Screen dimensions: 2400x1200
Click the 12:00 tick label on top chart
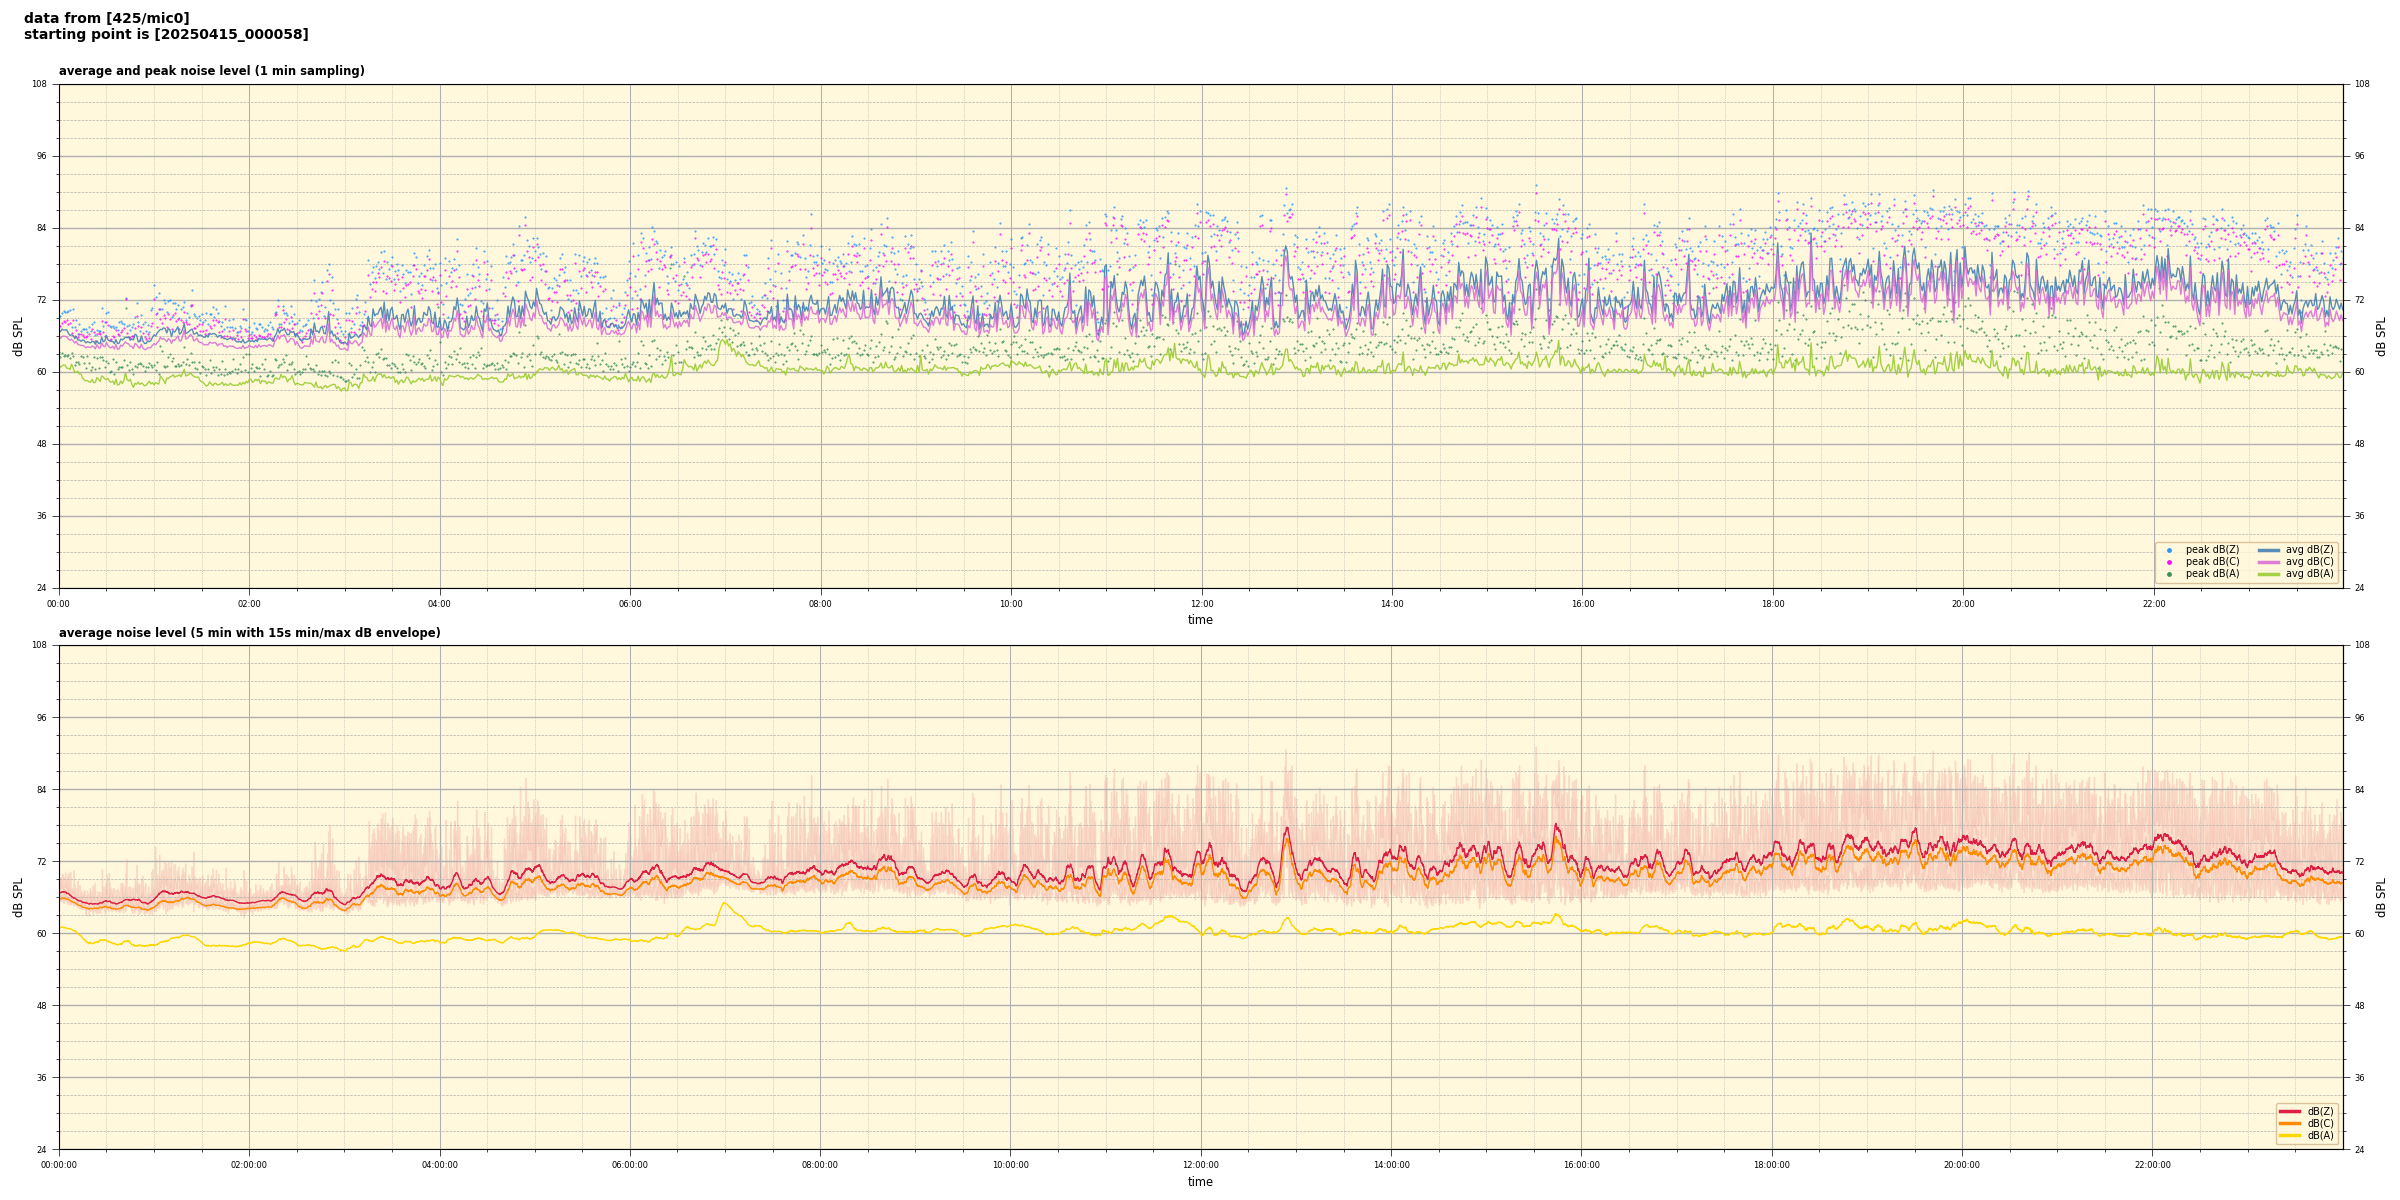(x=1201, y=604)
